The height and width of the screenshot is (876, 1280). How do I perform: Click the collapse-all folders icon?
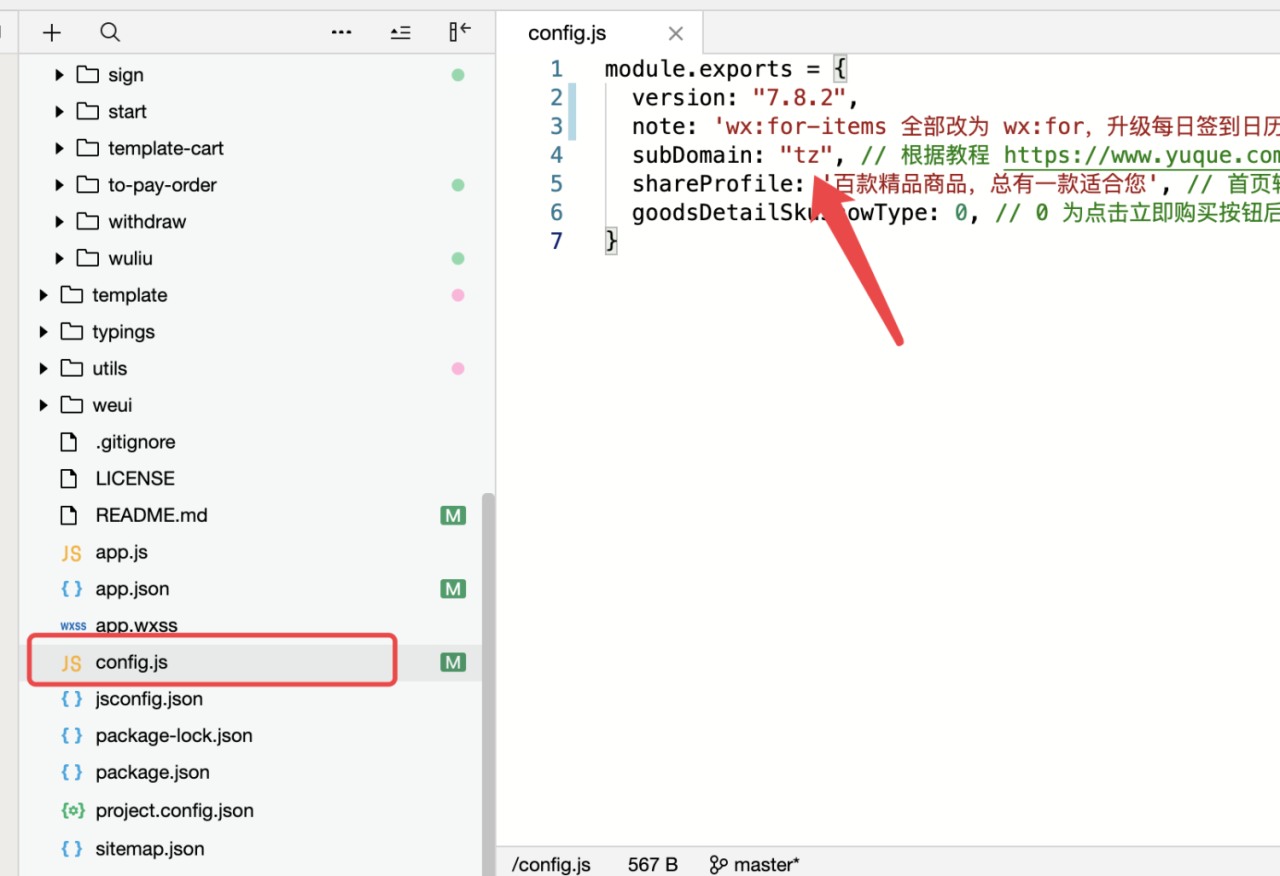pyautogui.click(x=400, y=33)
